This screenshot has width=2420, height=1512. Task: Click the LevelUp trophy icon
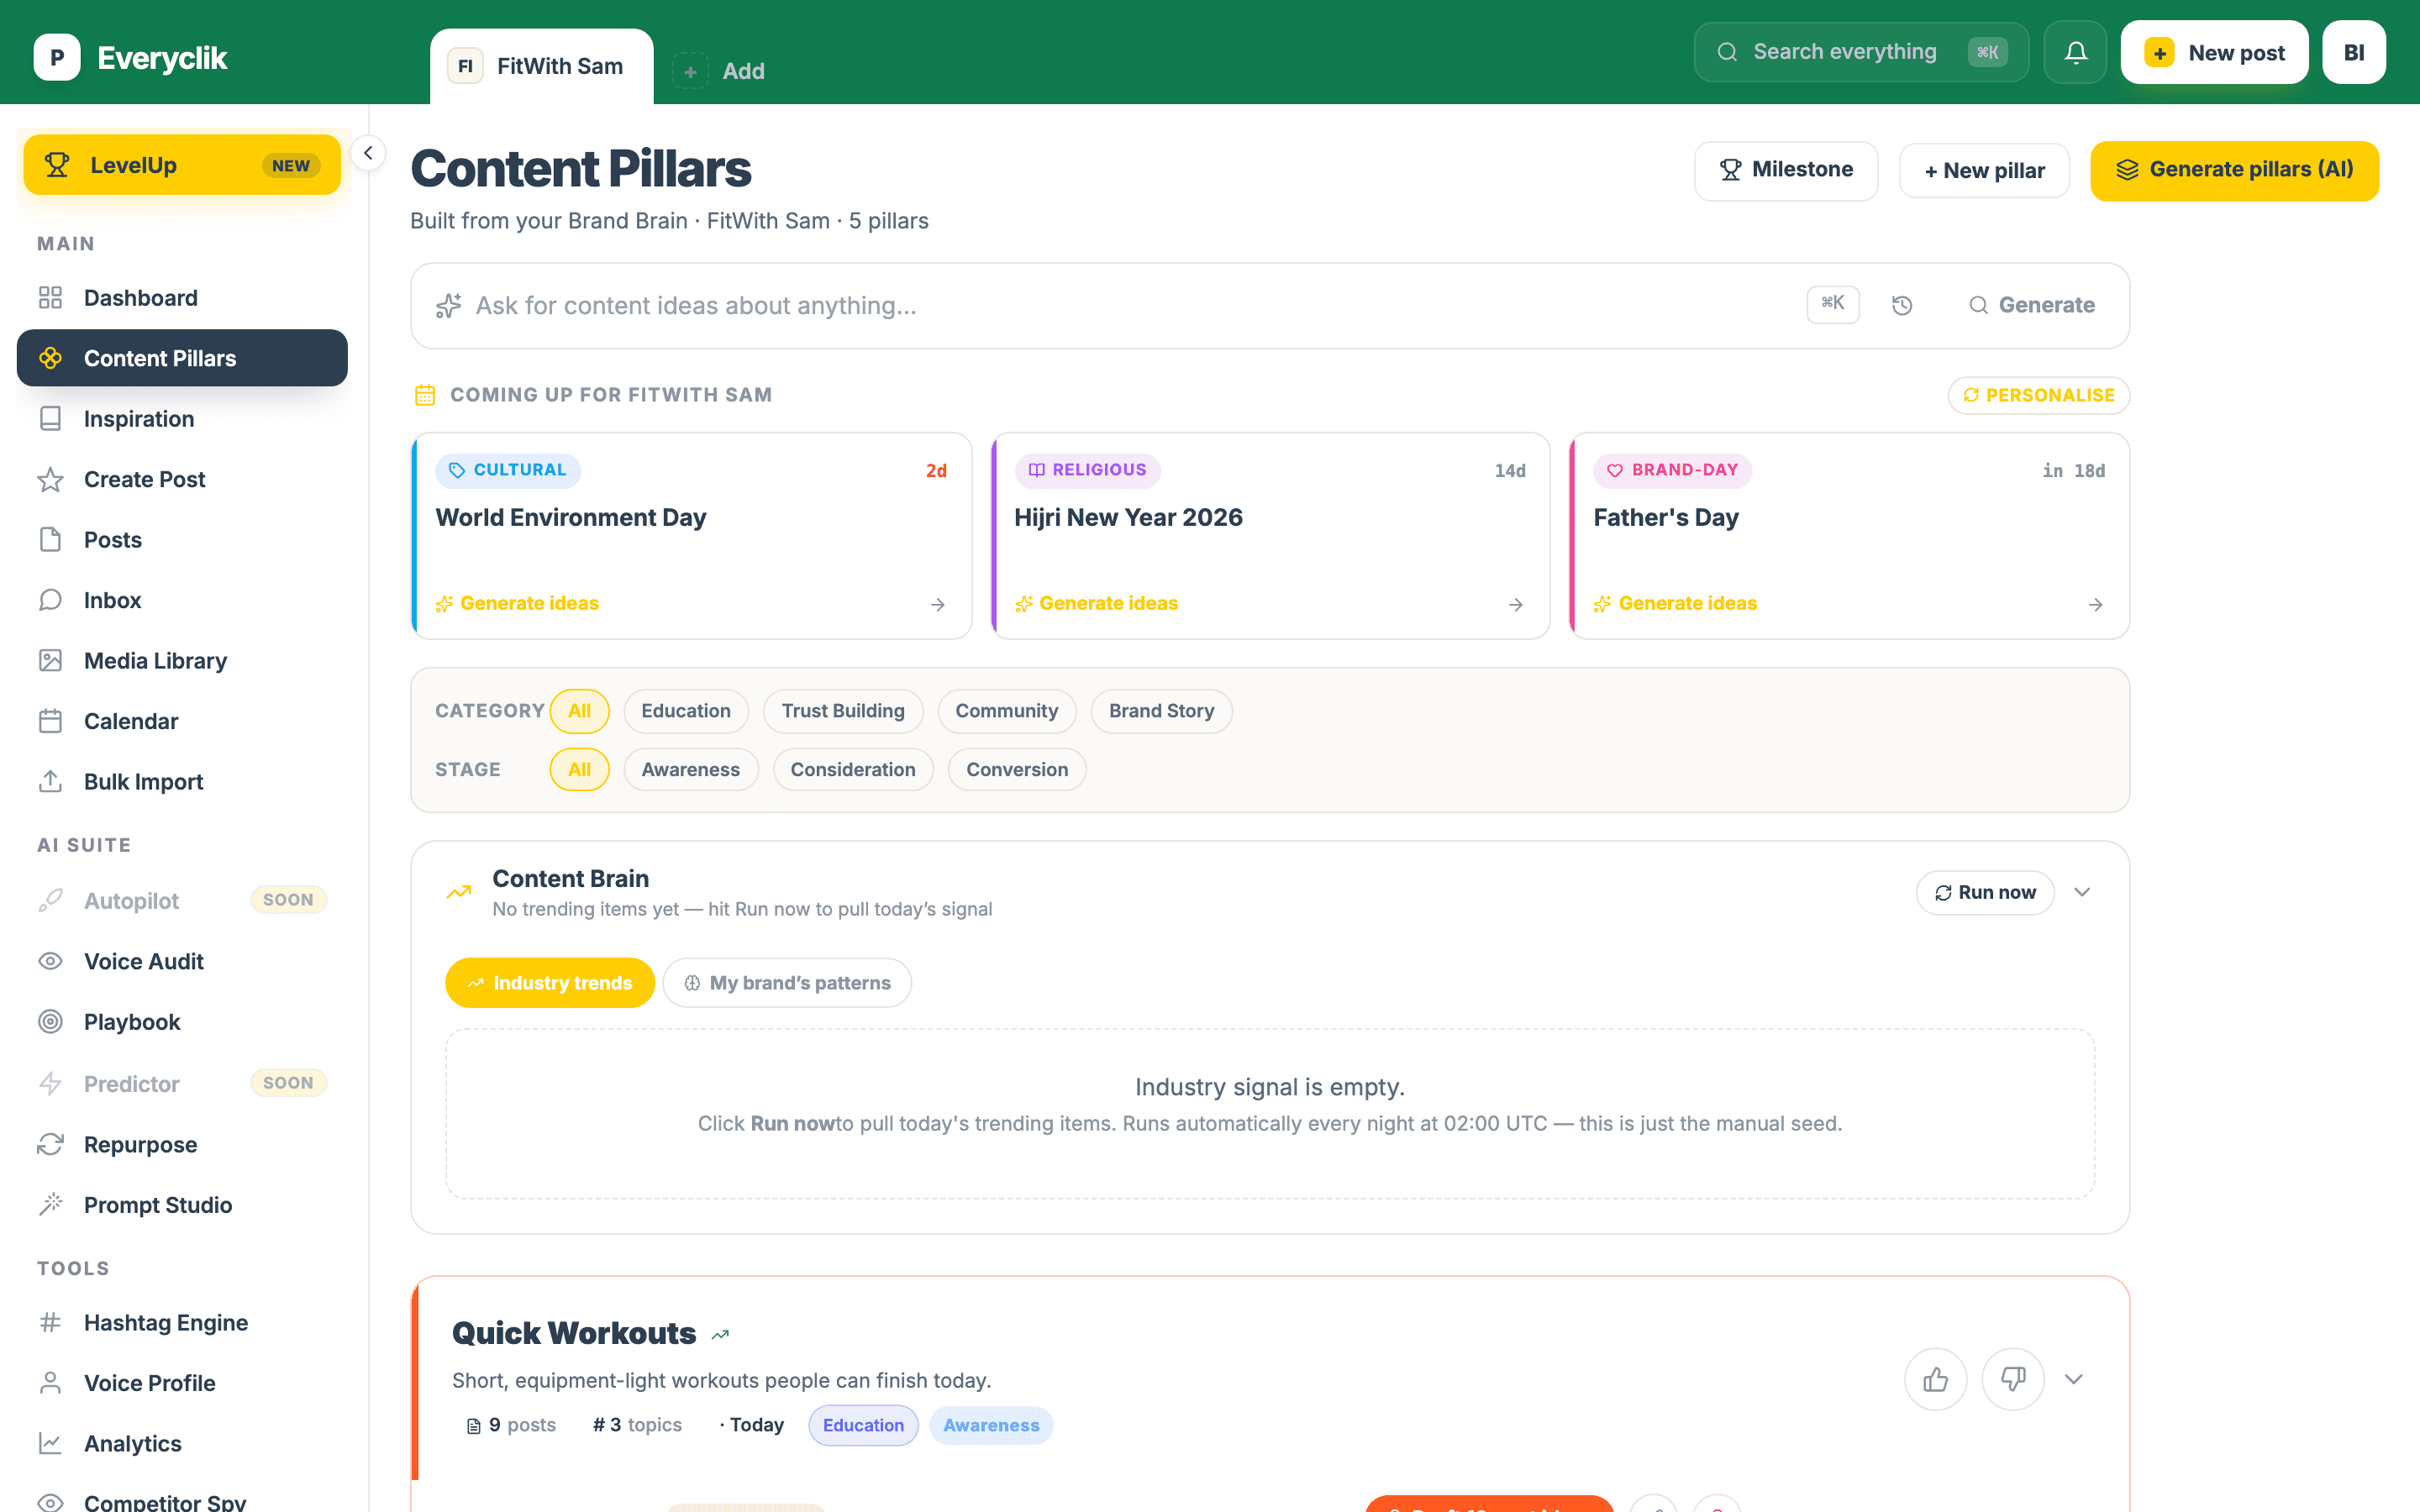(x=57, y=165)
